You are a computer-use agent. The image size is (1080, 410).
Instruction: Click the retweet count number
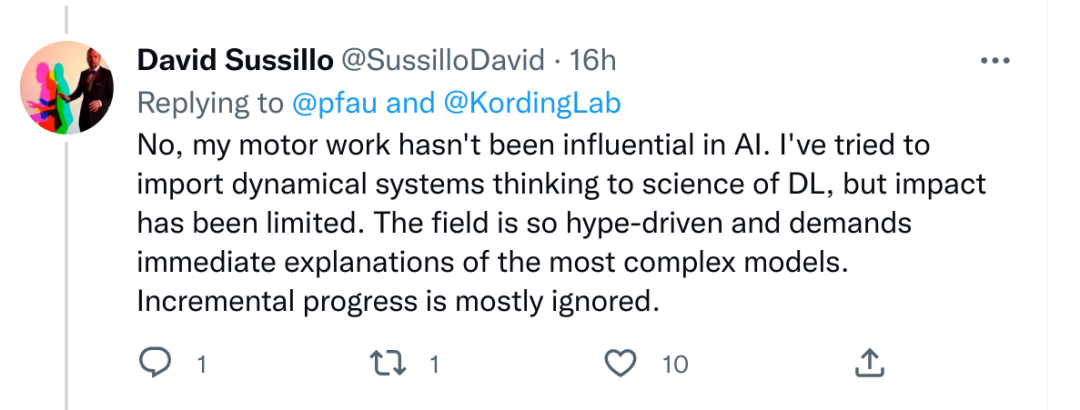coord(434,365)
